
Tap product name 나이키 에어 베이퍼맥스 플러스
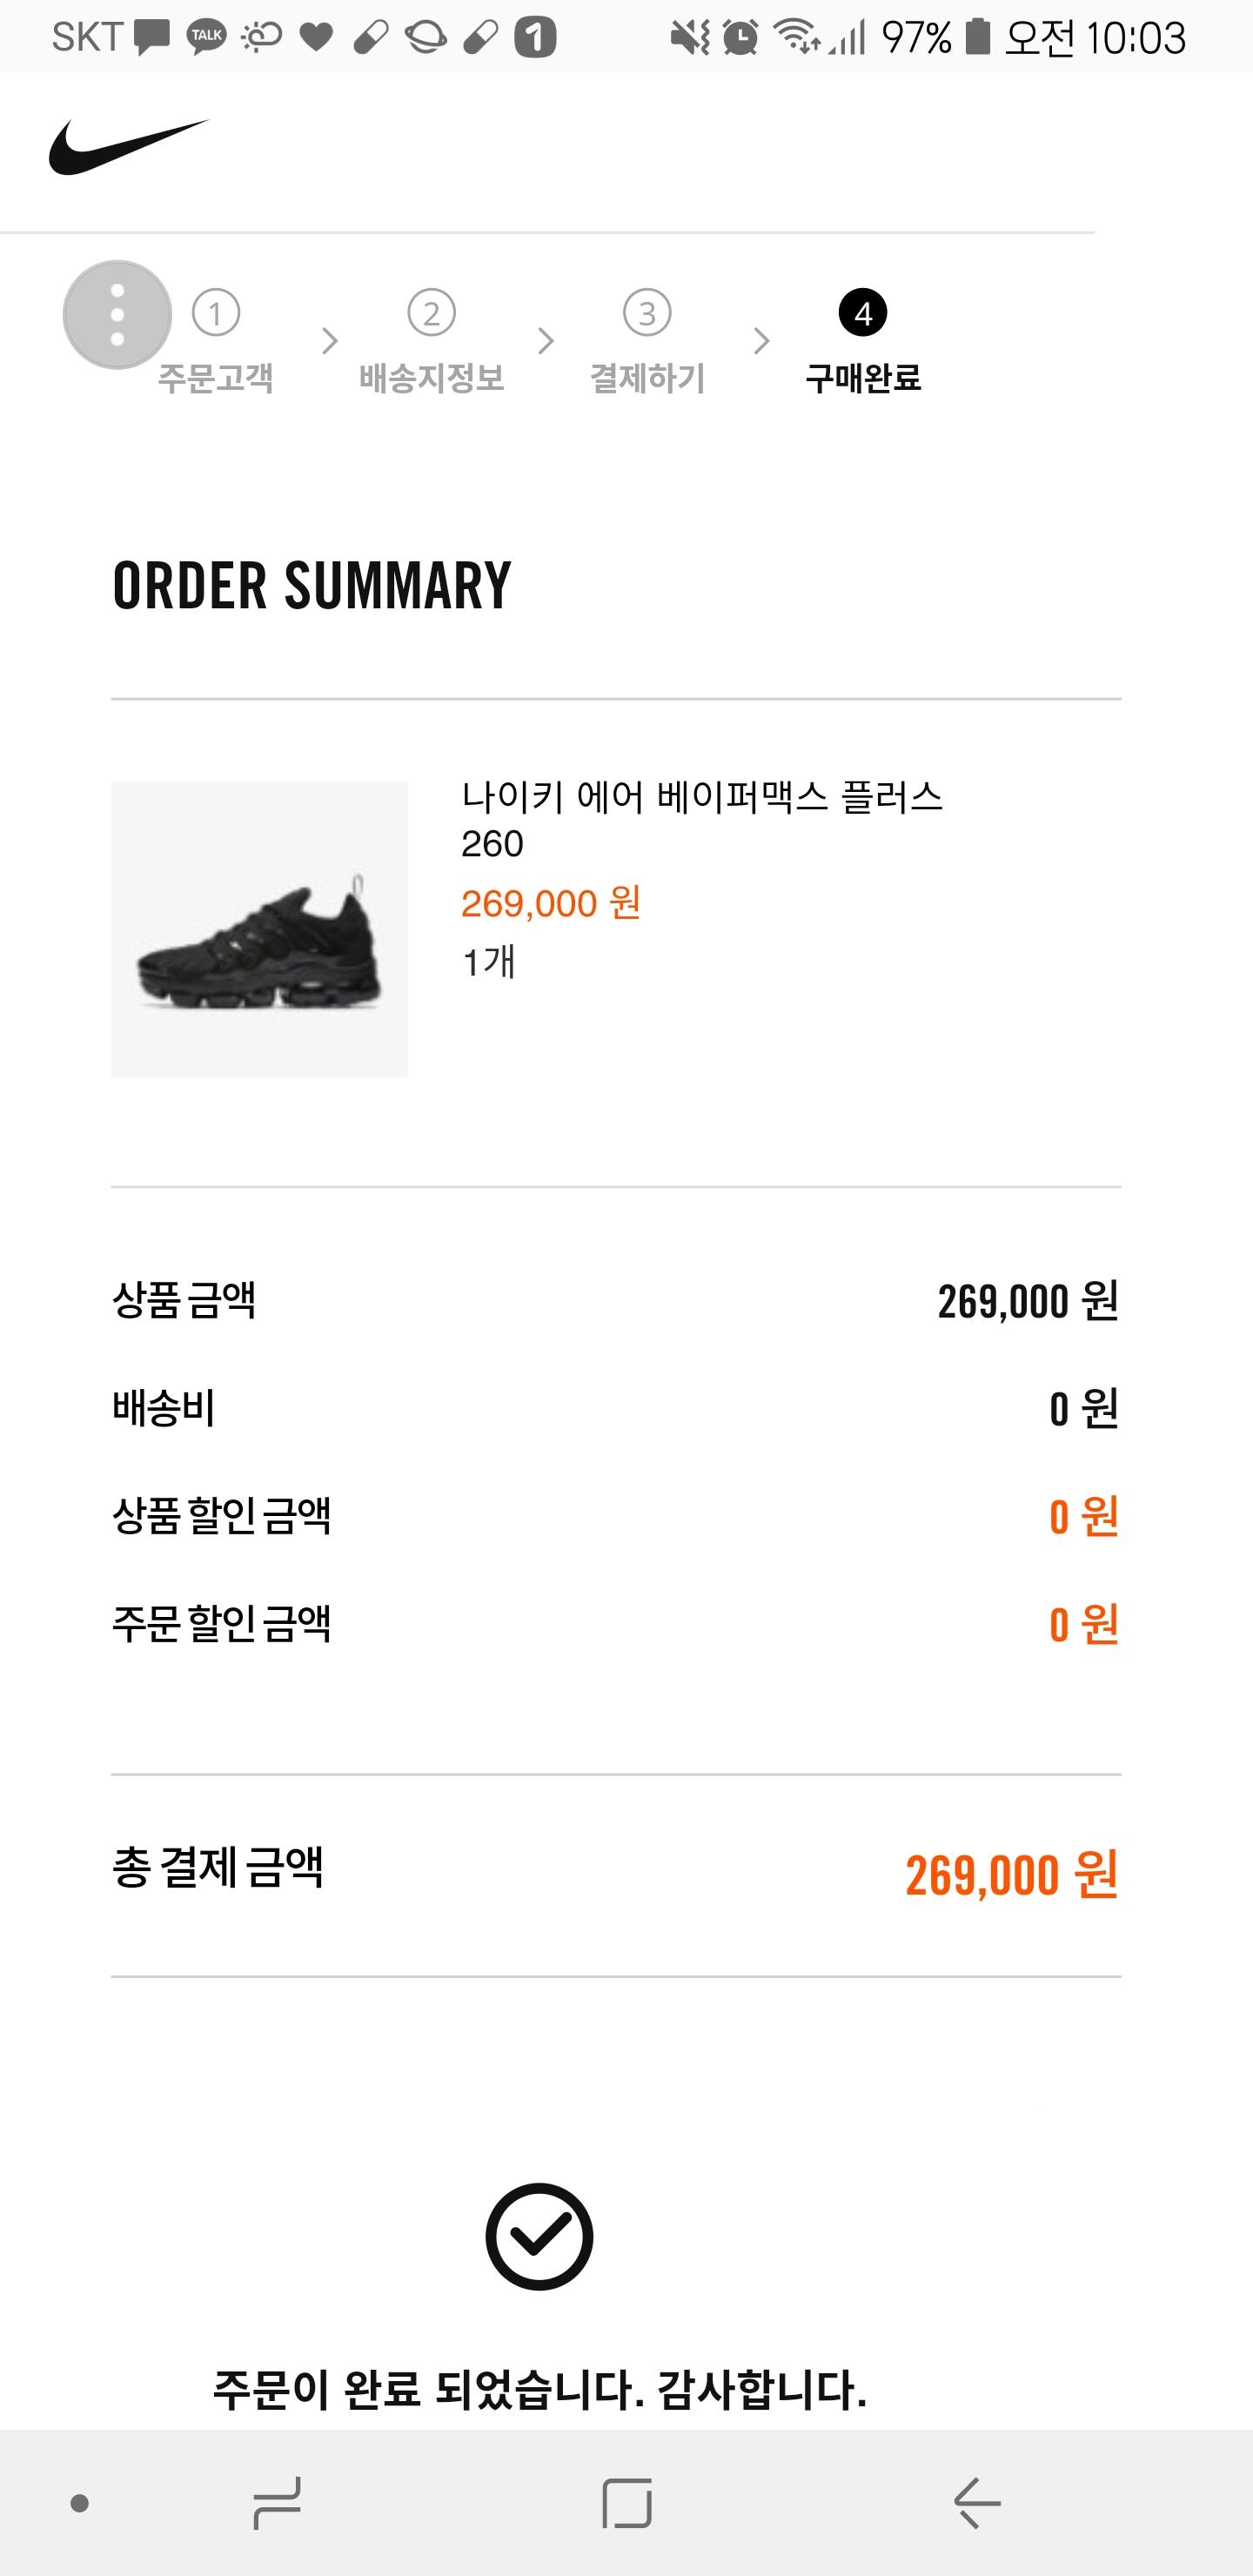point(702,797)
